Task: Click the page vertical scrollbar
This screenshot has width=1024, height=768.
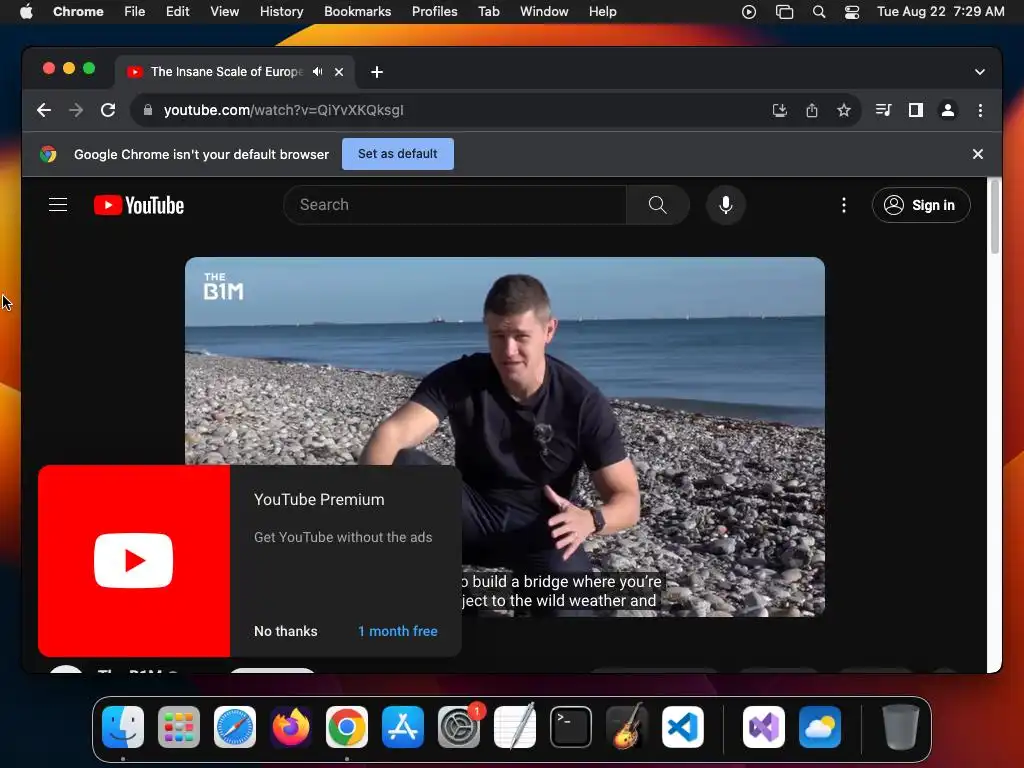Action: (x=995, y=217)
